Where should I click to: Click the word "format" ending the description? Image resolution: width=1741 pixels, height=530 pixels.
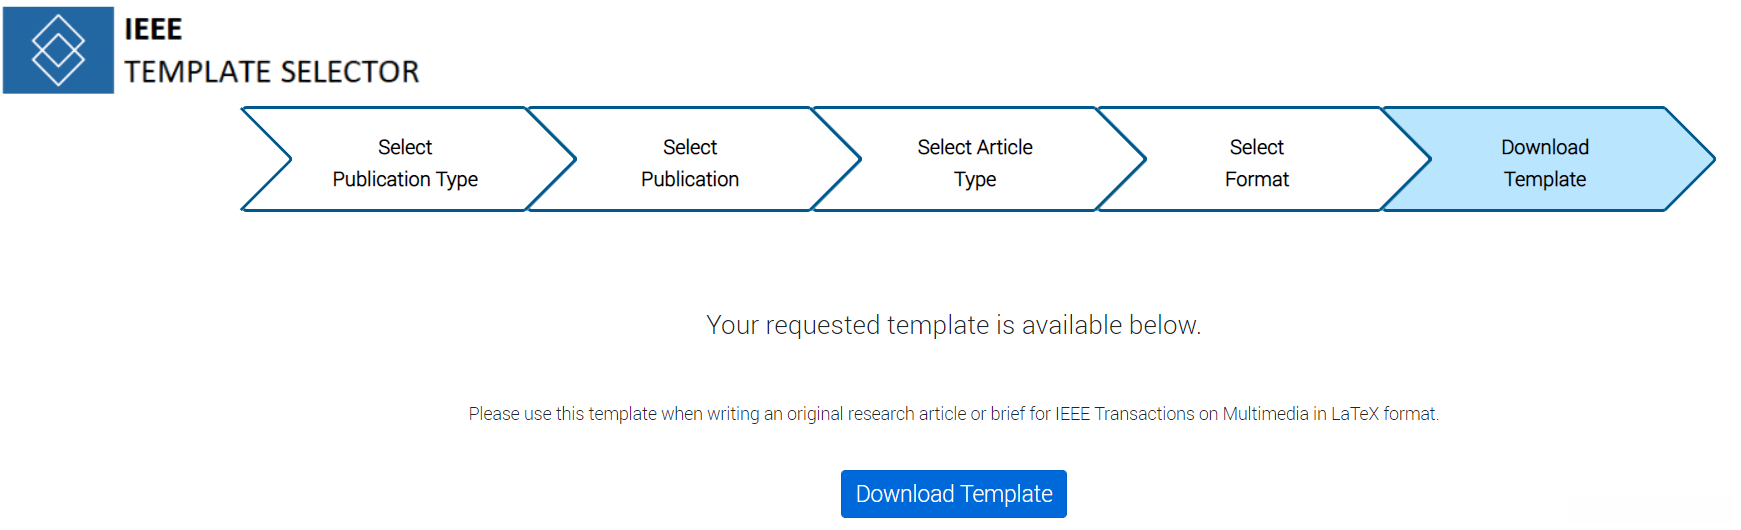pyautogui.click(x=1410, y=414)
